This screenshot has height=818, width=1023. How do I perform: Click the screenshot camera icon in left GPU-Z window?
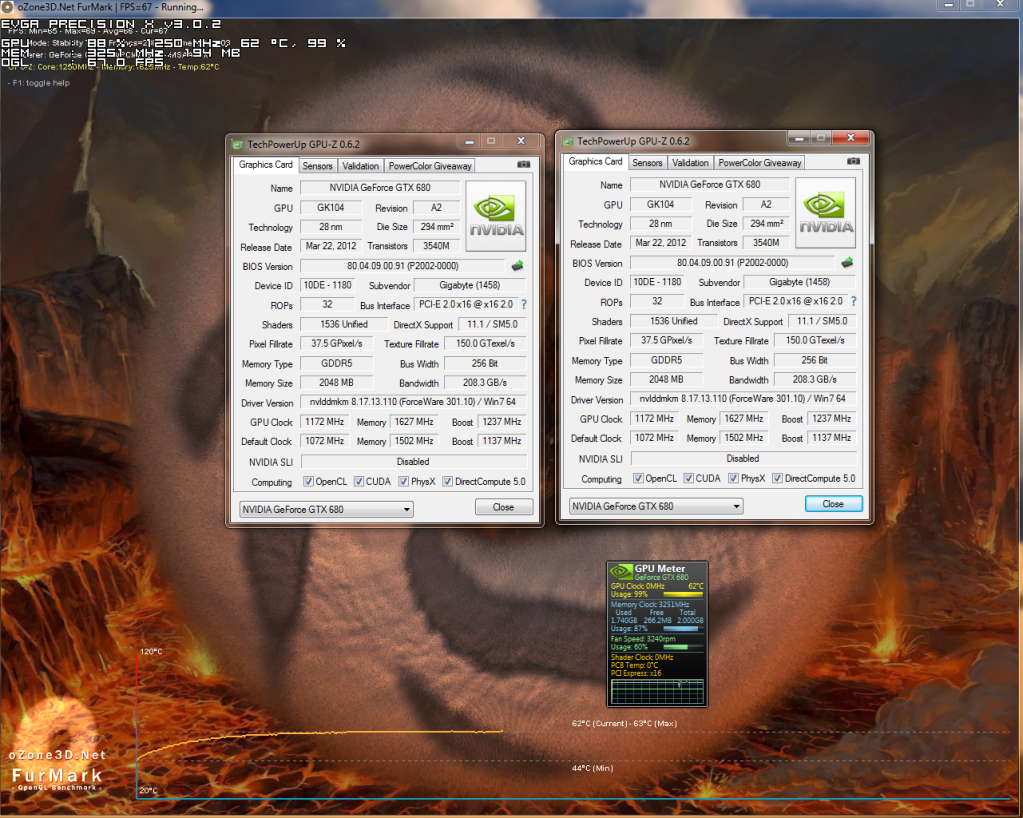click(x=523, y=164)
